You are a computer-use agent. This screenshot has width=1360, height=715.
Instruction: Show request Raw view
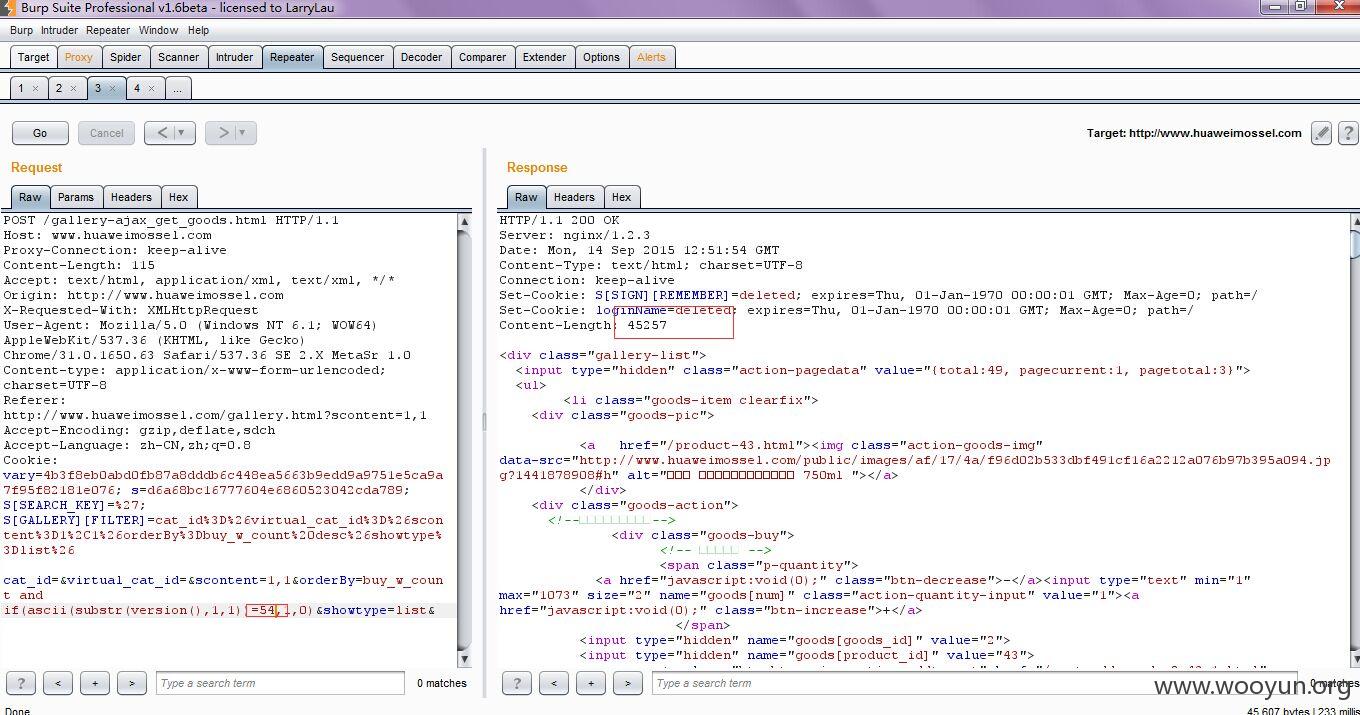pos(30,197)
